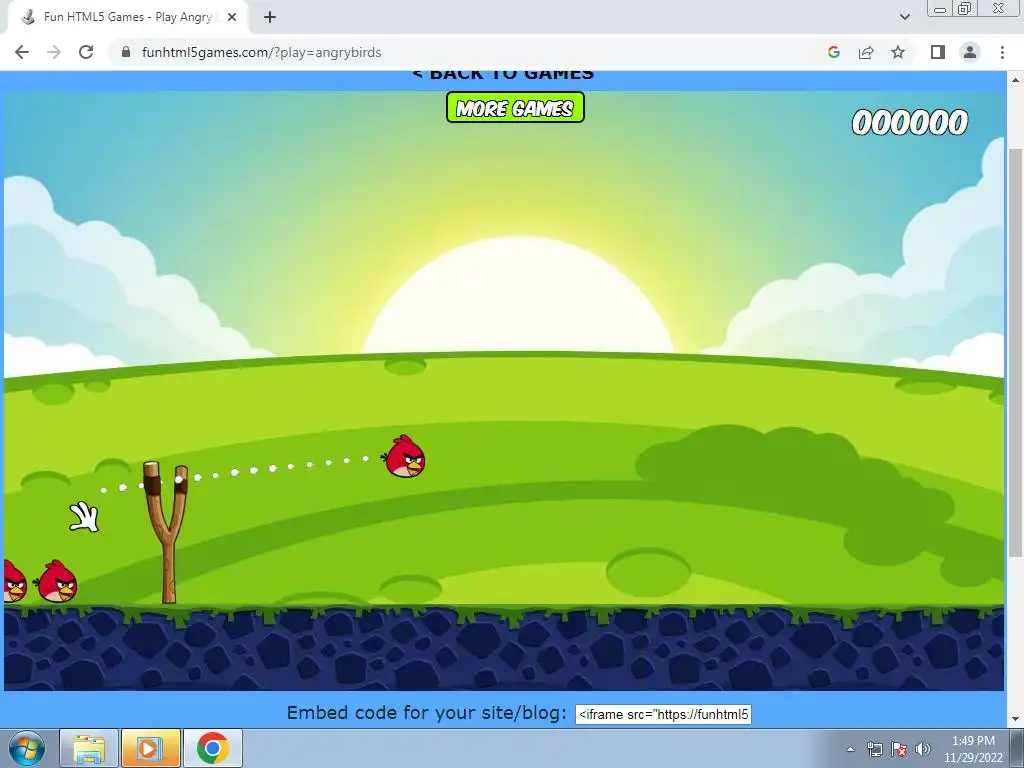Click the waiting red bird beside slingshot
Screen dimensions: 1024x768
[57, 581]
